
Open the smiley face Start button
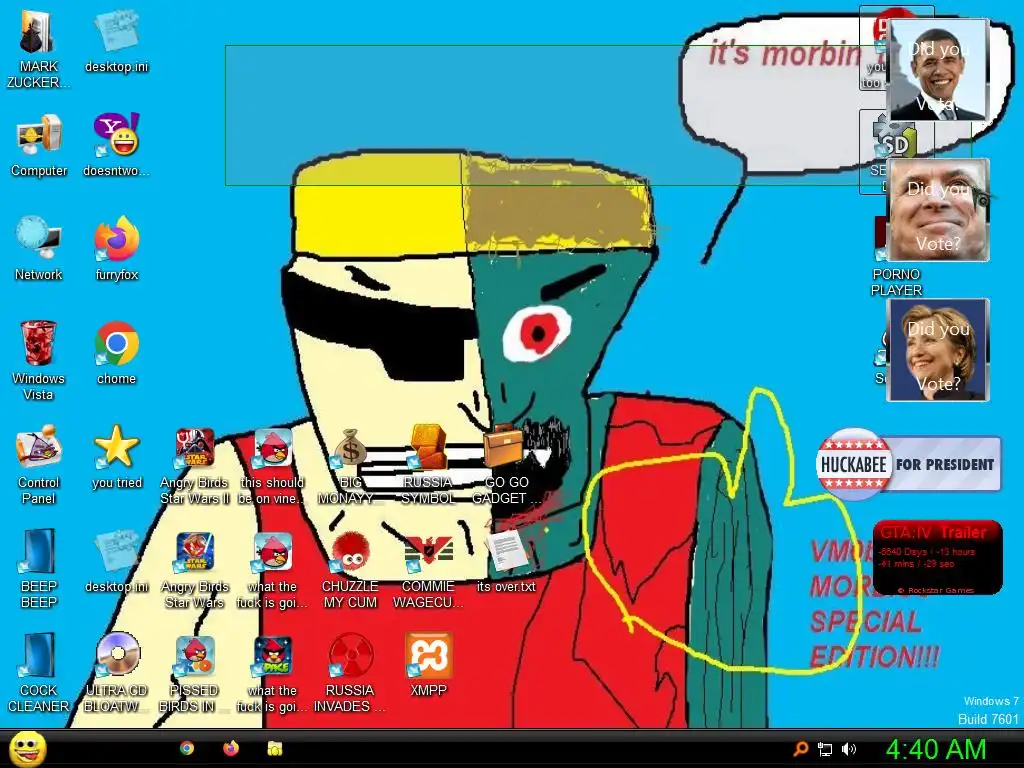coord(27,748)
